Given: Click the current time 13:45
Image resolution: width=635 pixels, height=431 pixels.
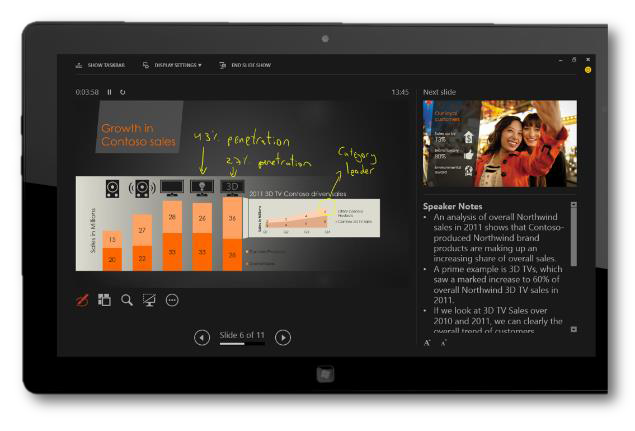Looking at the screenshot, I should (400, 92).
